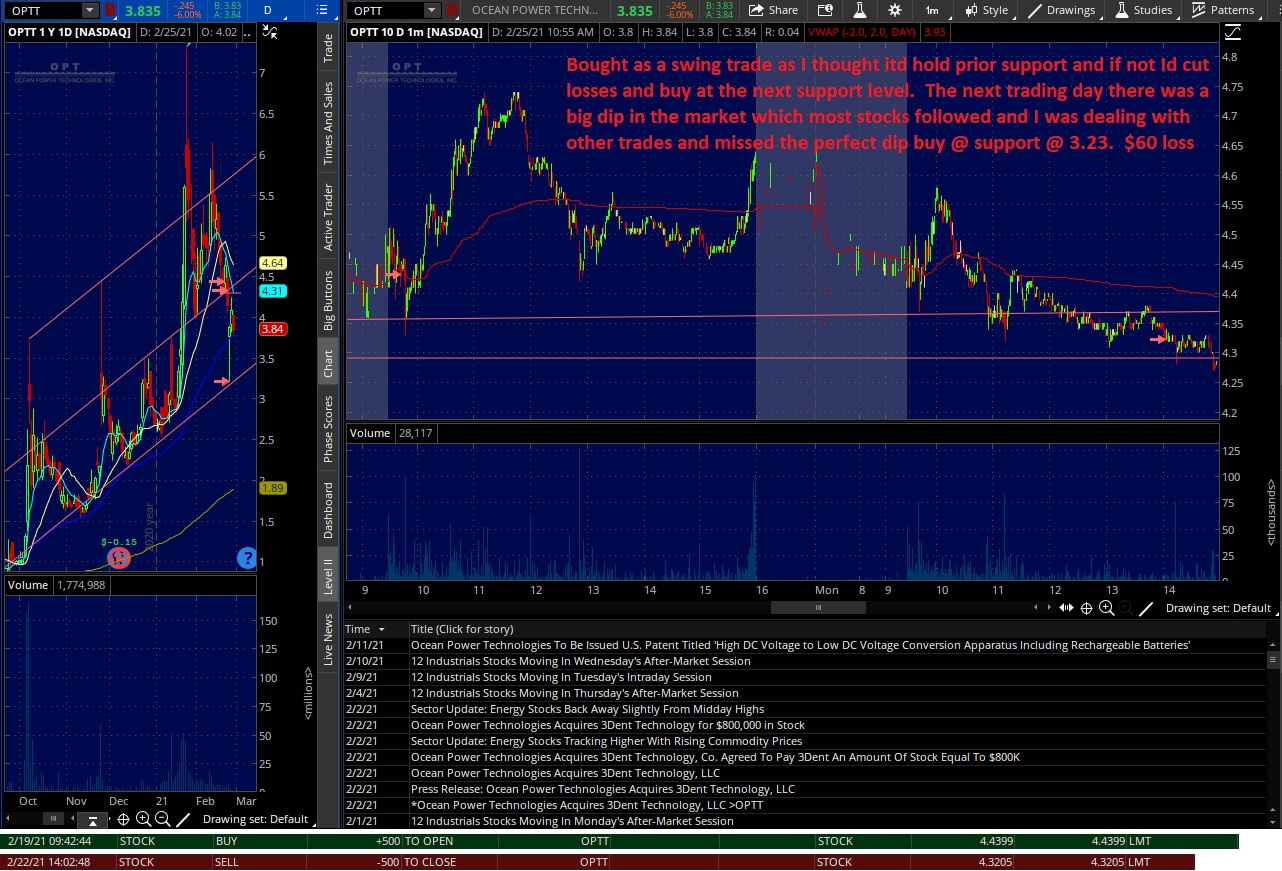Viewport: 1282px width, 871px height.
Task: Switch to the Chart side tab
Action: pos(328,363)
